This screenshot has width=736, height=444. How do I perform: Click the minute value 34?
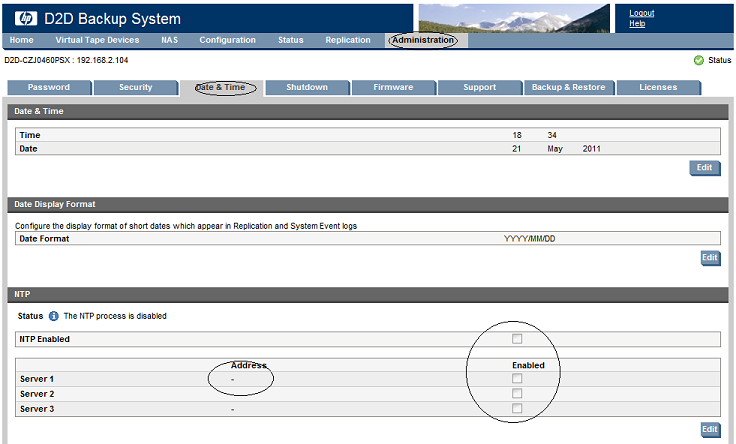[552, 135]
